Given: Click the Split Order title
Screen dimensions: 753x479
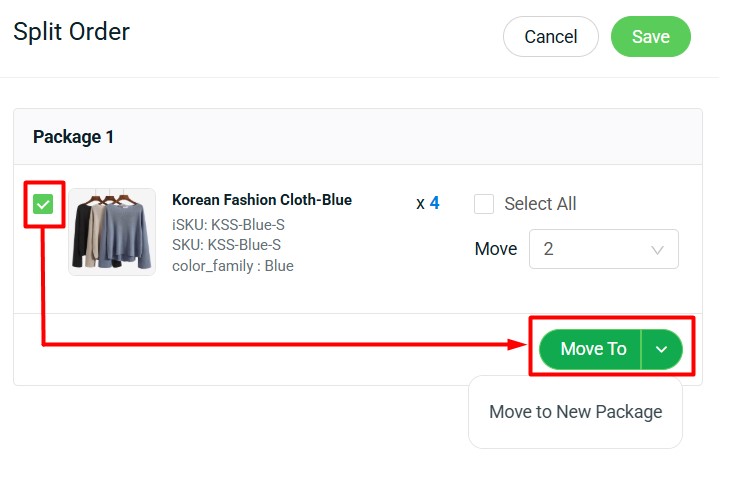Looking at the screenshot, I should pos(71,32).
